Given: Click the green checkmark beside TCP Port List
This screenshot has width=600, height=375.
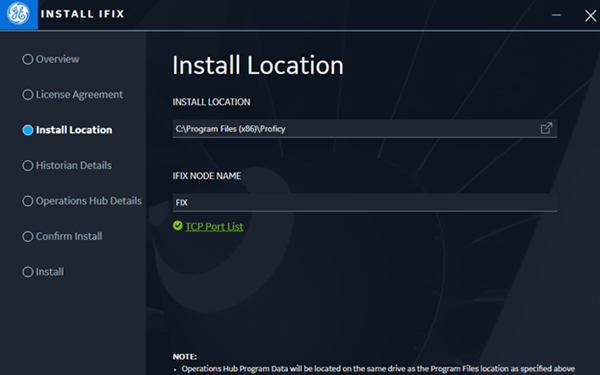Looking at the screenshot, I should tap(178, 226).
